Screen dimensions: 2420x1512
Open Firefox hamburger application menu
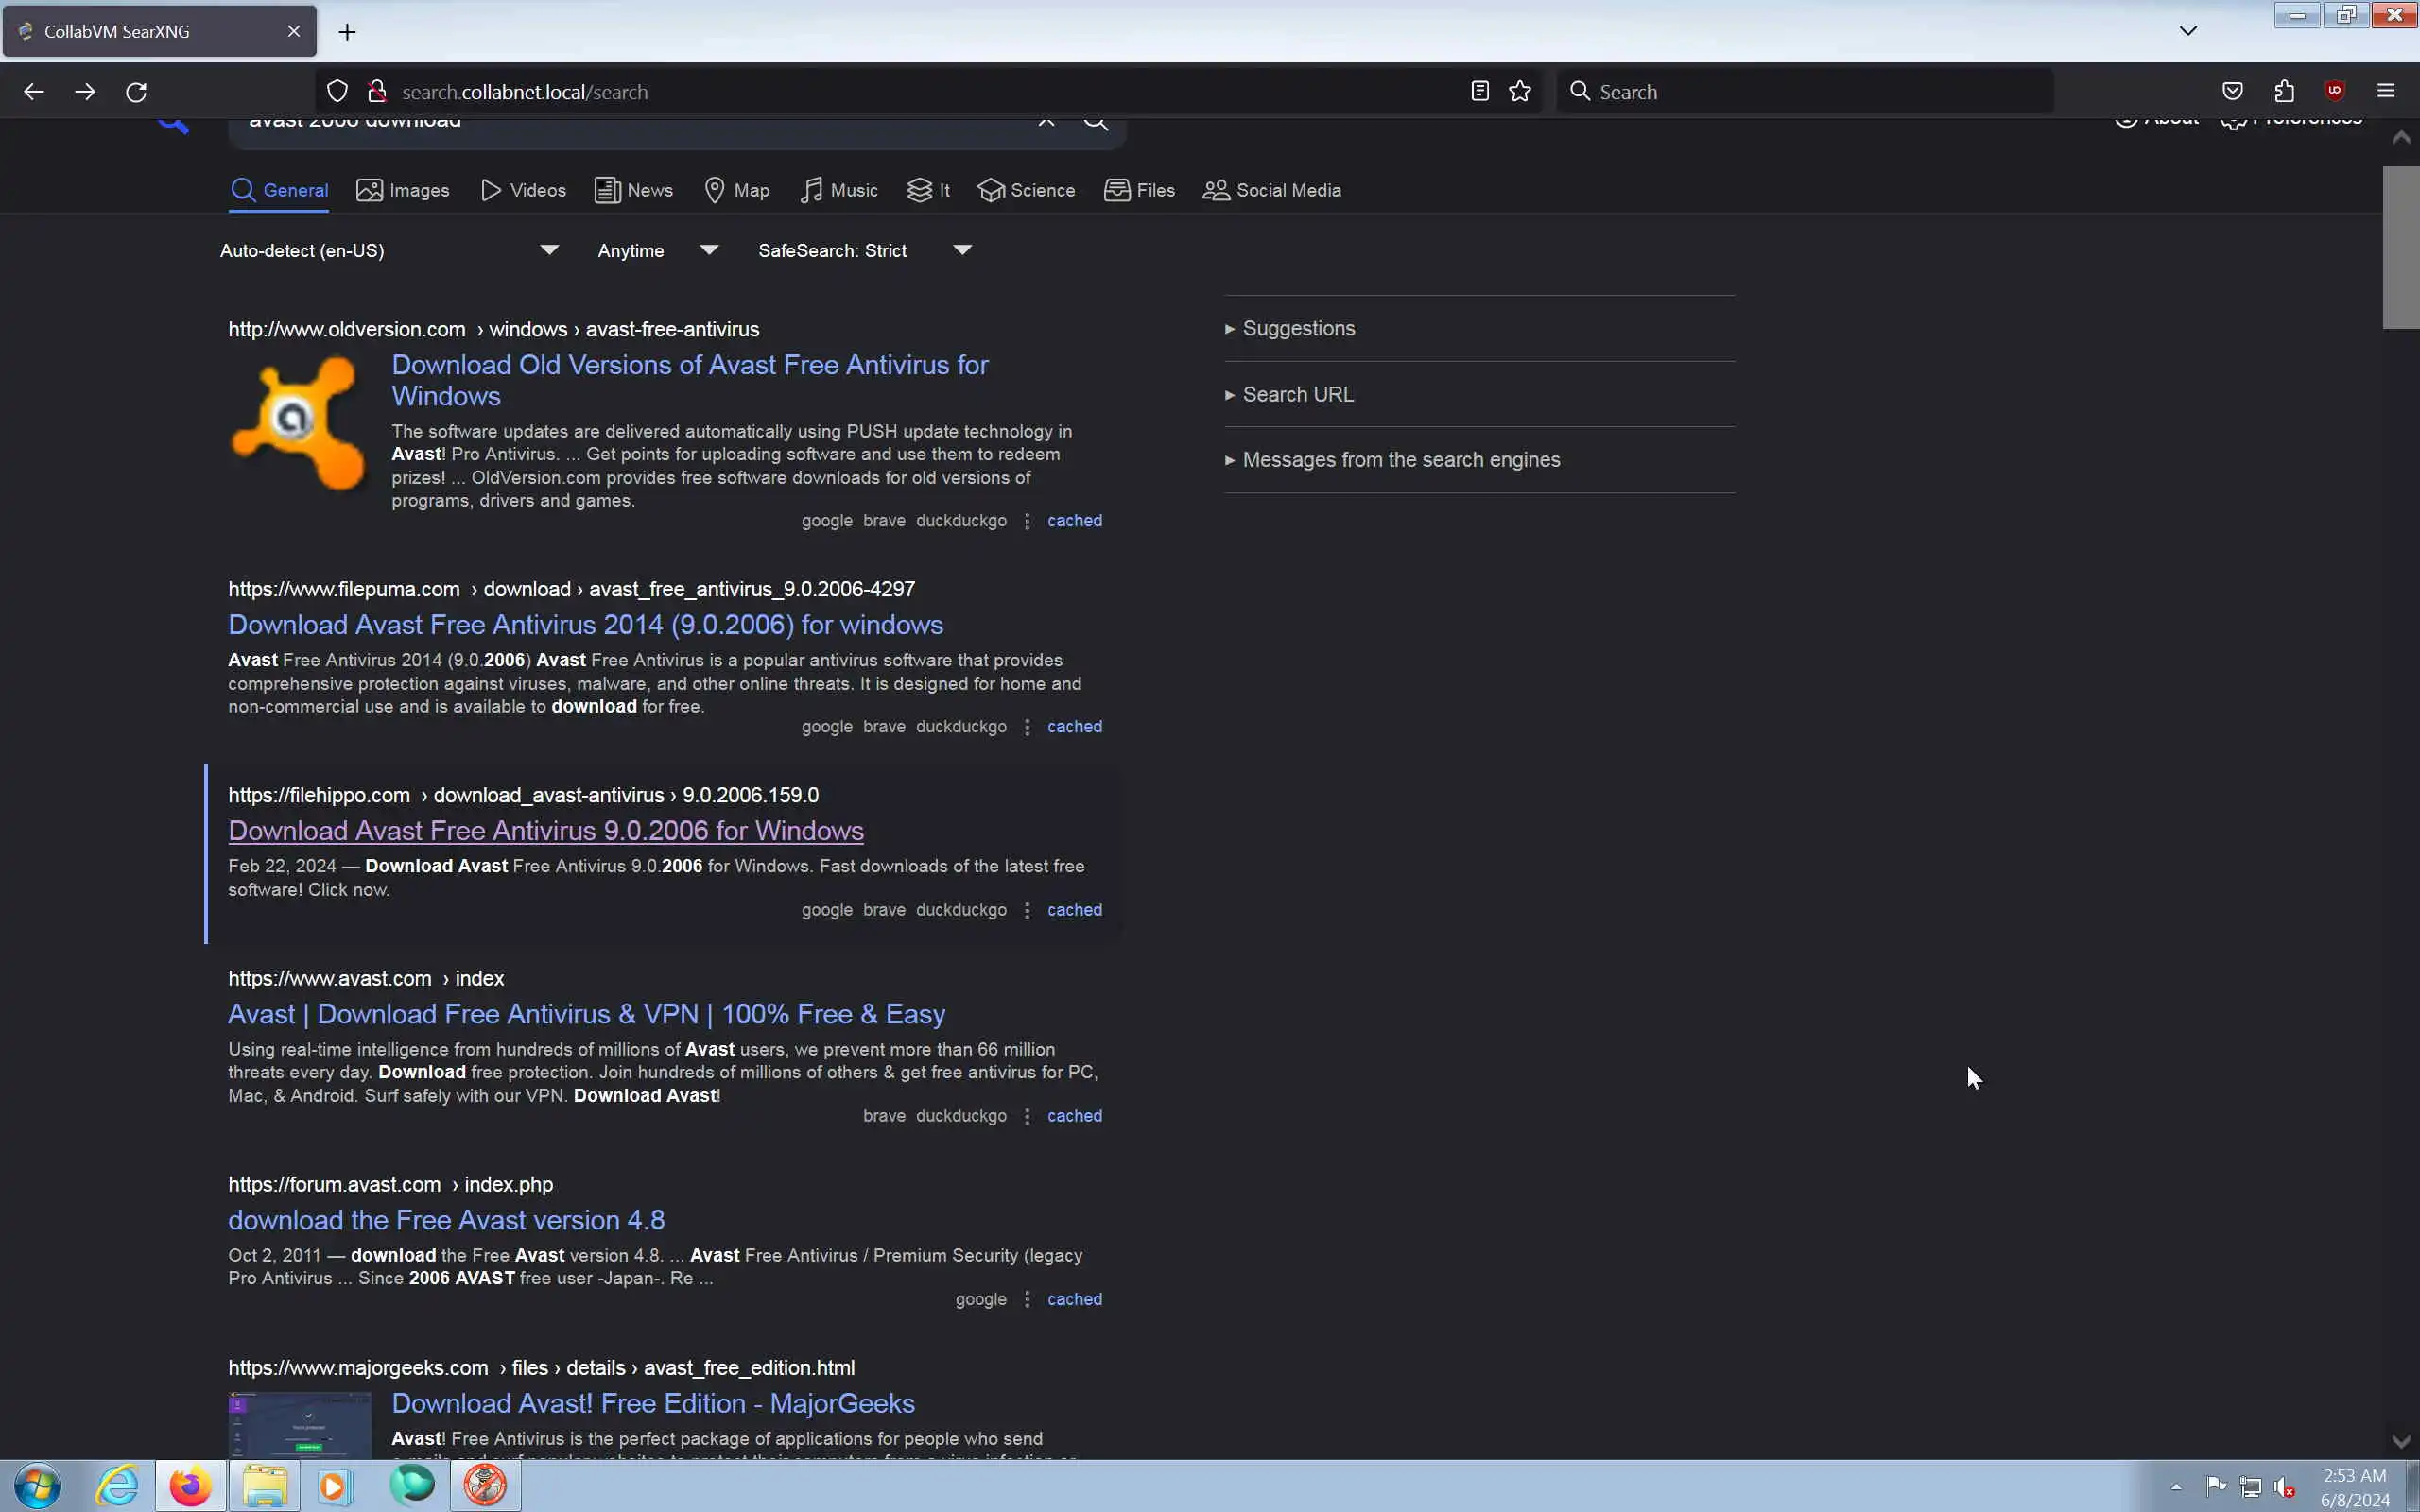pos(2385,92)
